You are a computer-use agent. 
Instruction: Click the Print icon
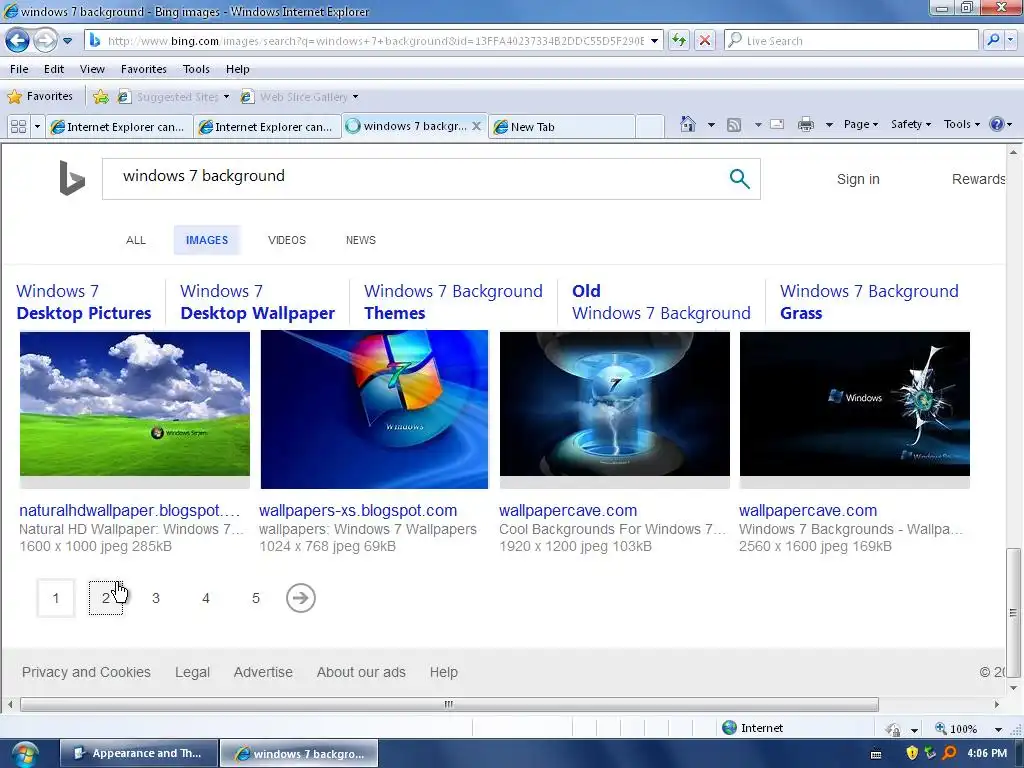[806, 124]
